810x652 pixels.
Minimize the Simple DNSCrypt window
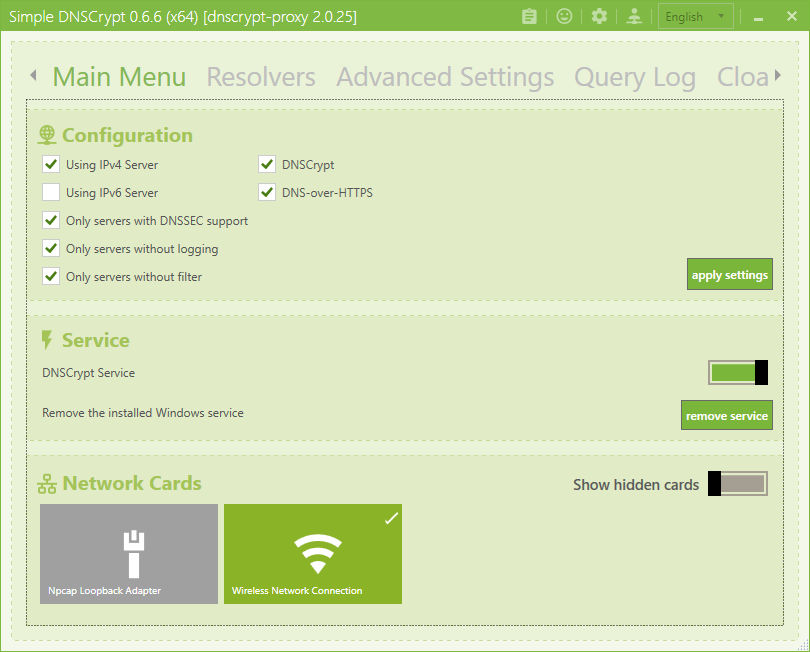pos(758,17)
